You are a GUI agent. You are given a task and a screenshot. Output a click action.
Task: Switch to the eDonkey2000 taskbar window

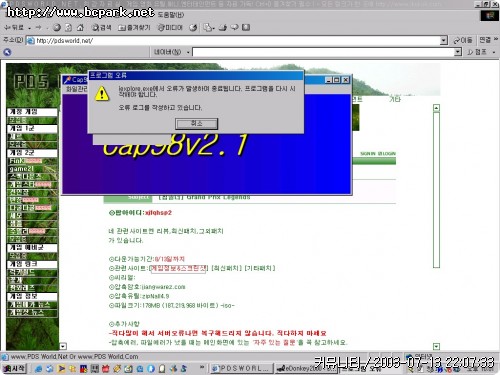coord(307,369)
